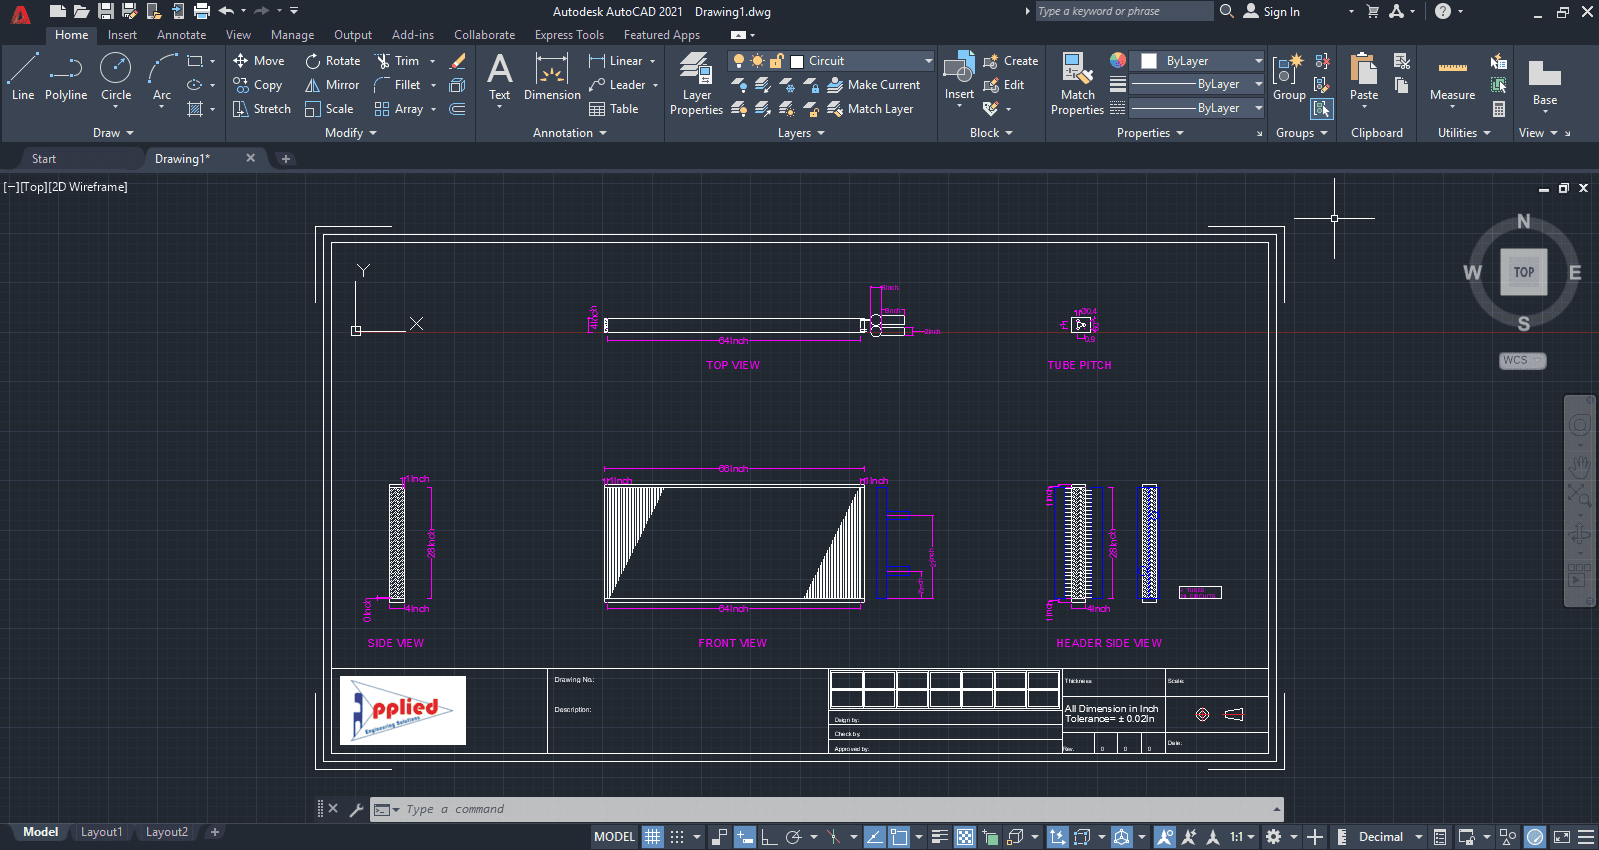Open the Decimal units dropdown
Viewport: 1599px width, 850px height.
point(1390,837)
